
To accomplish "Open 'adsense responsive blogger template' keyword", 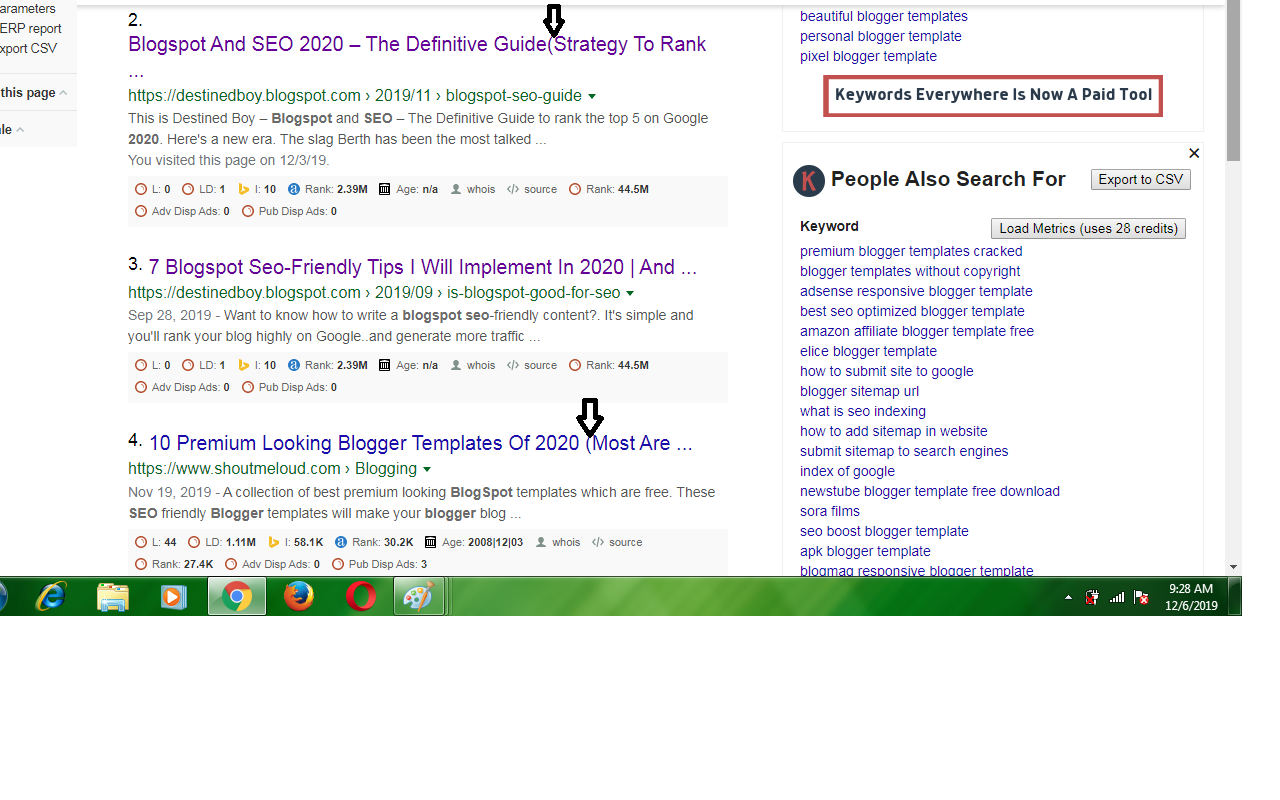I will tap(916, 291).
